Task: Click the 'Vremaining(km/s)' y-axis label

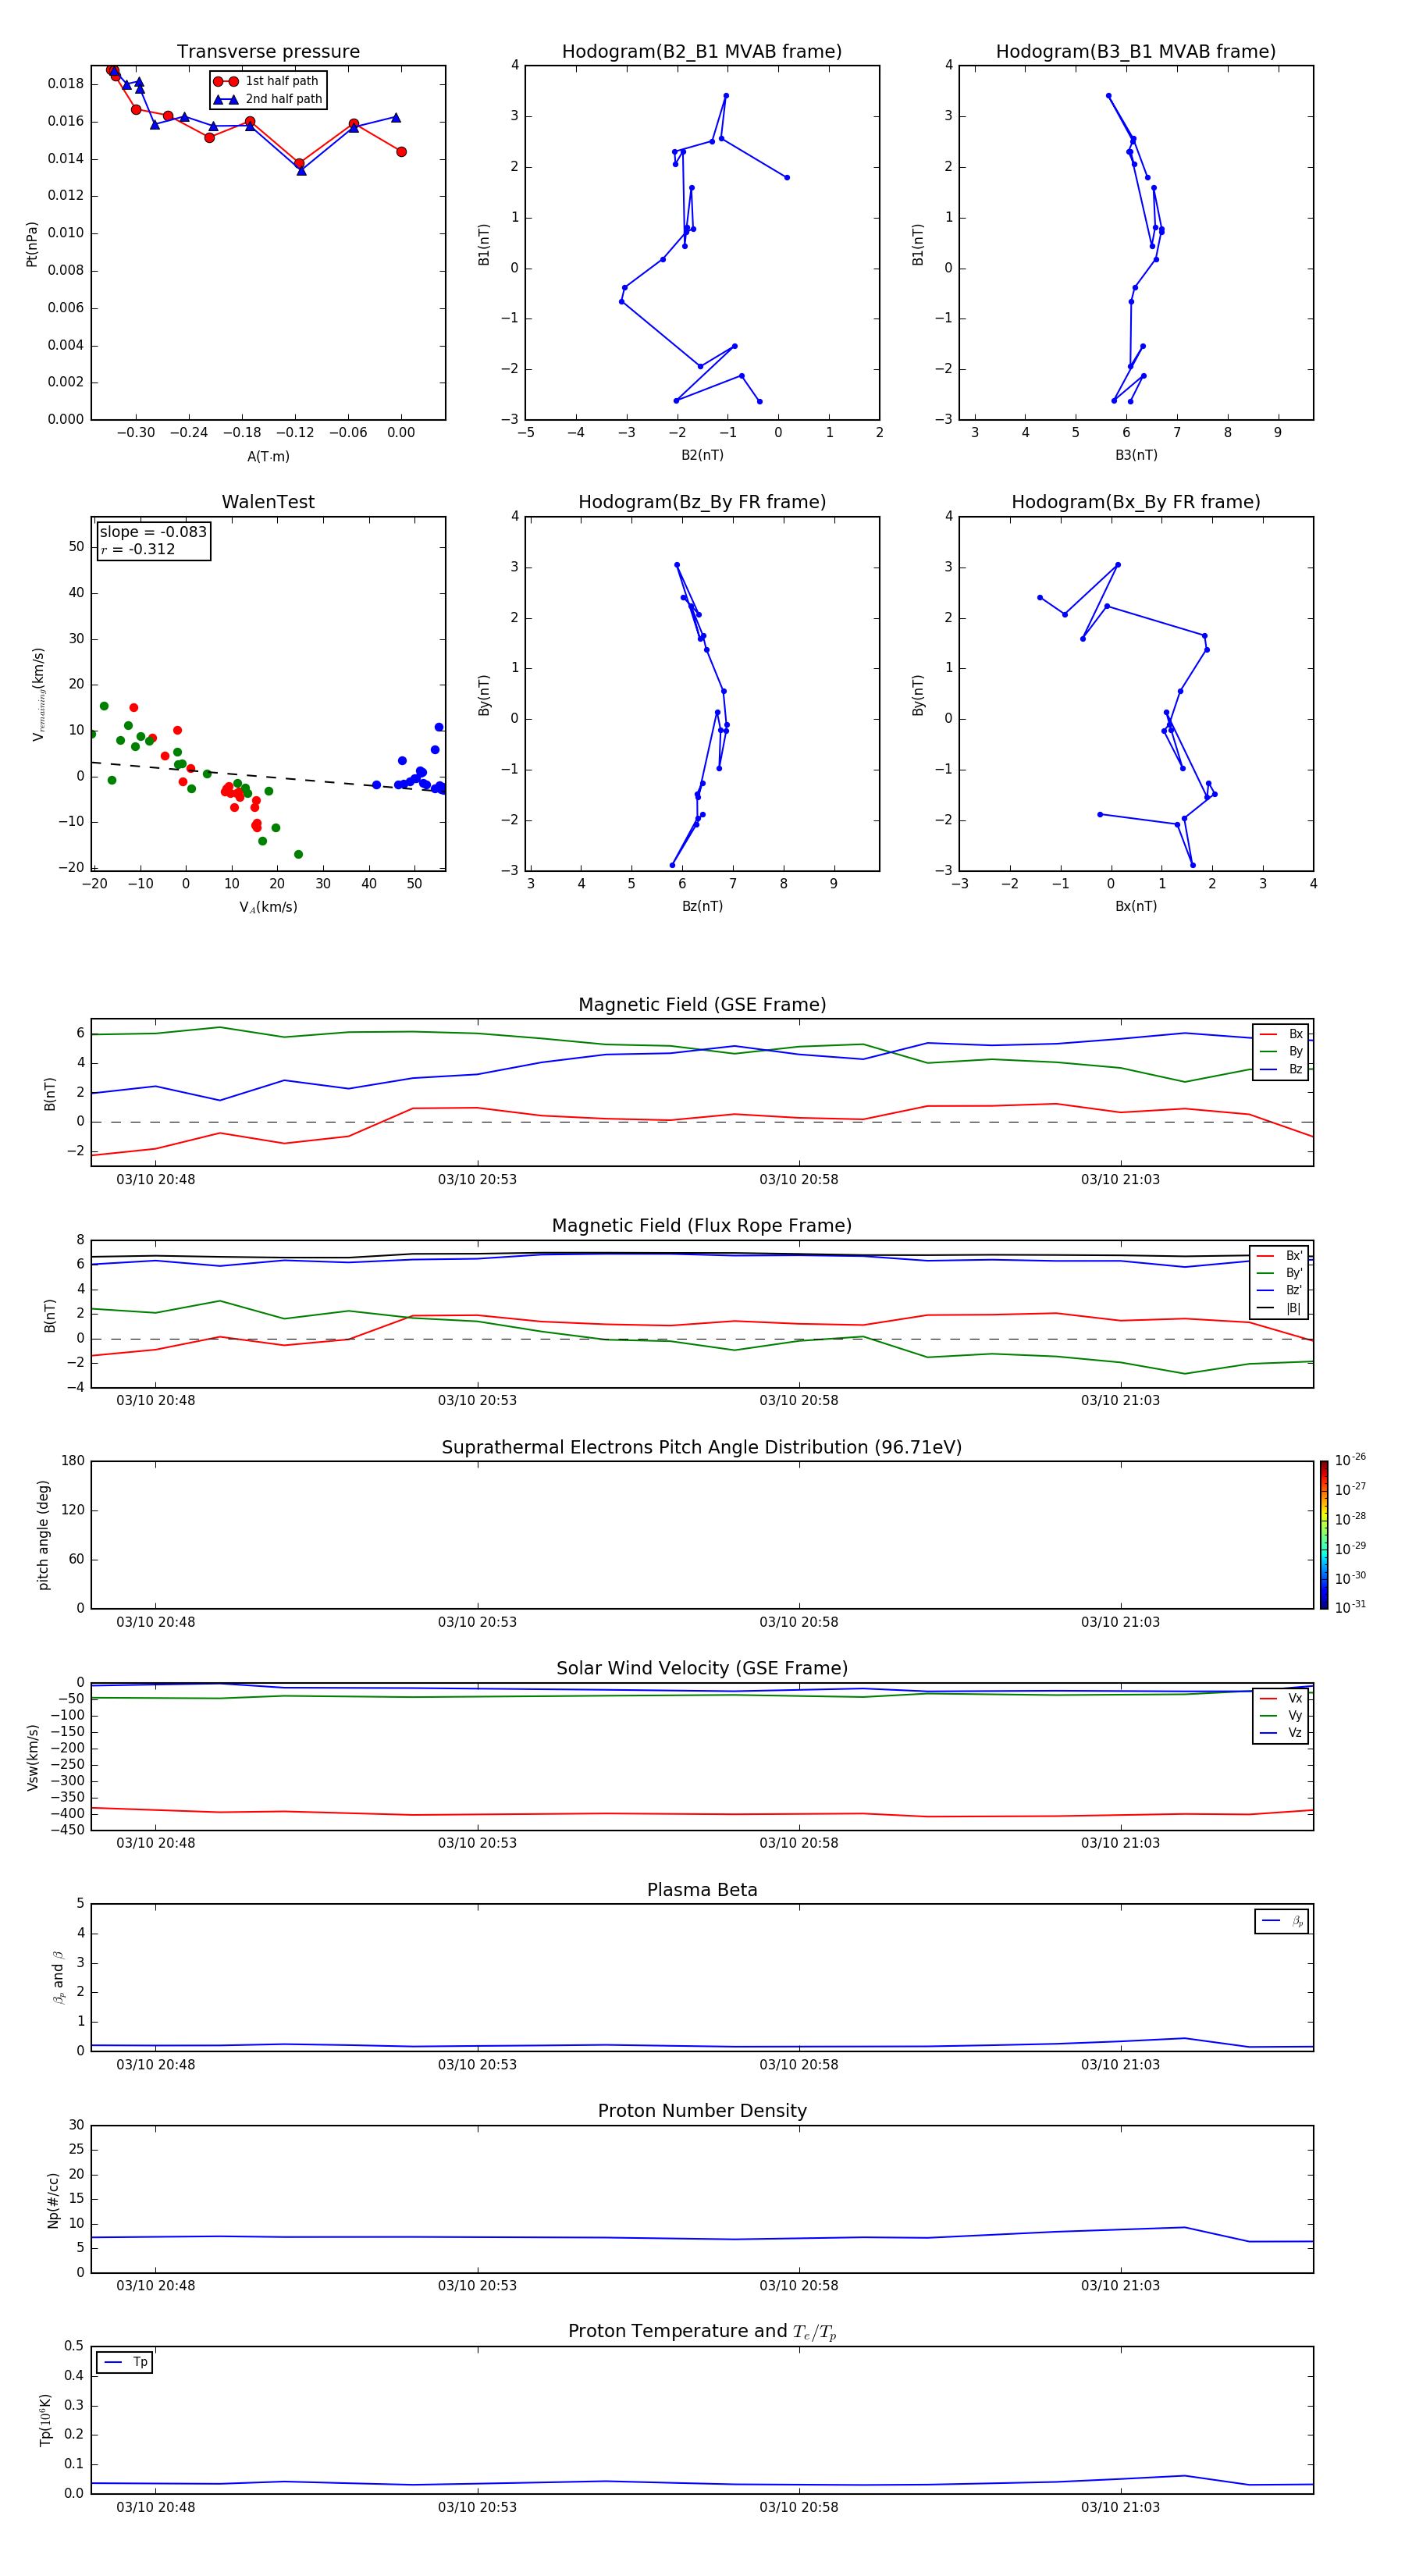Action: pyautogui.click(x=39, y=694)
